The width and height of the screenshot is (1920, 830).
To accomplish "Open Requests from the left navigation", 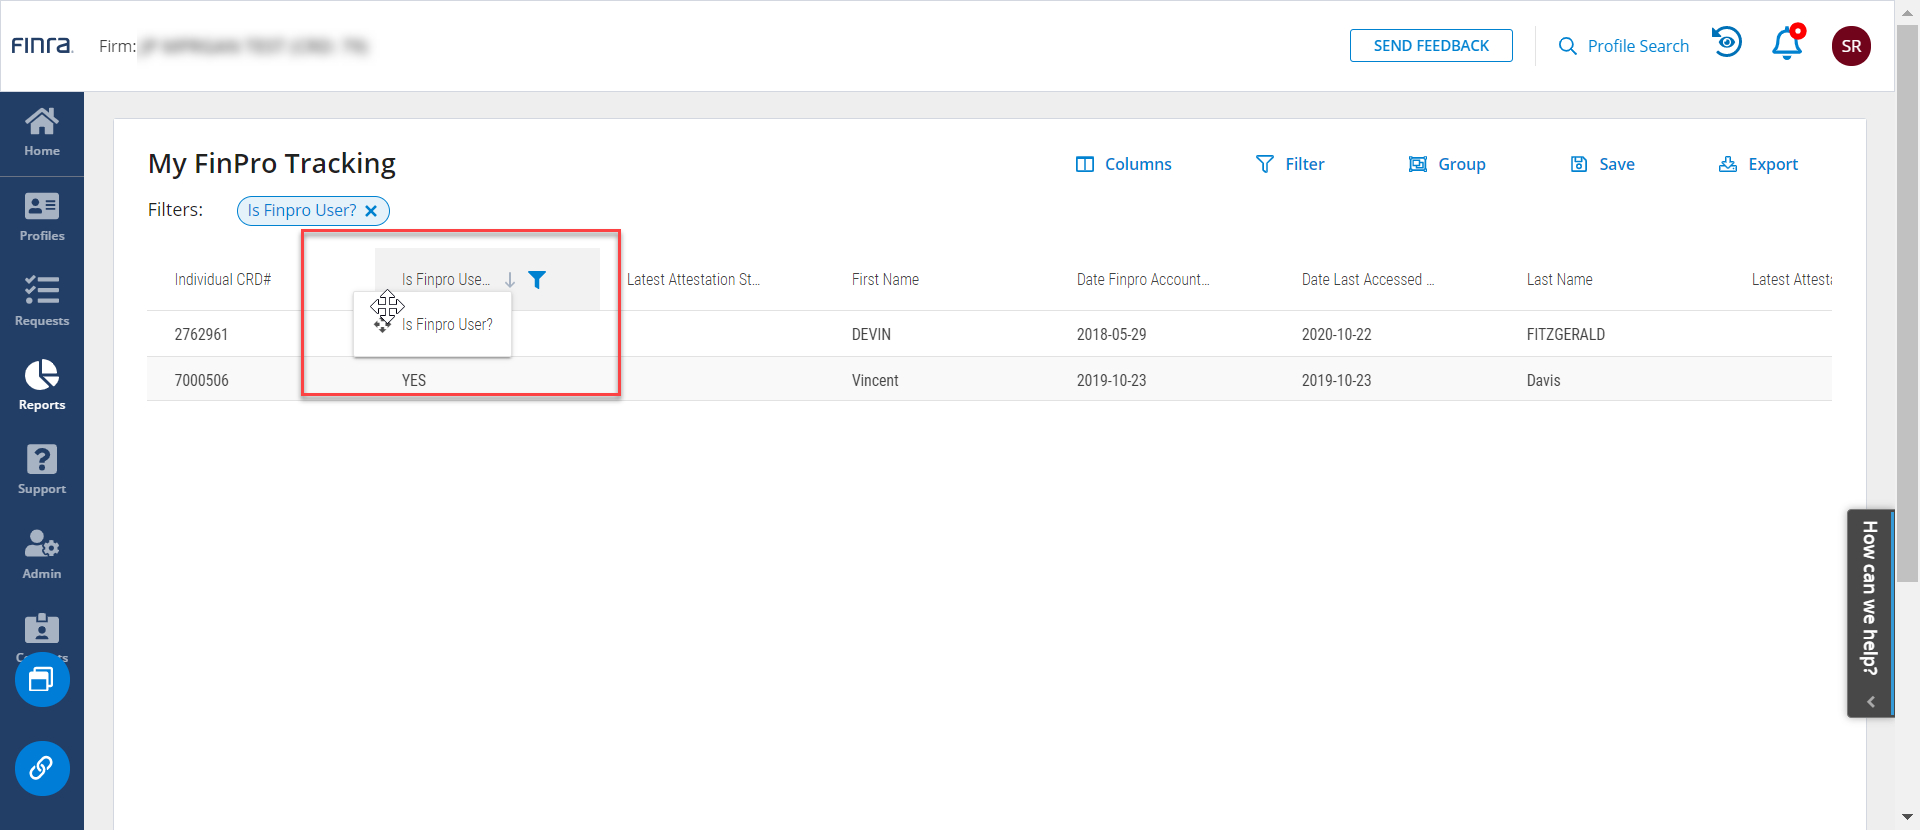I will [x=42, y=302].
